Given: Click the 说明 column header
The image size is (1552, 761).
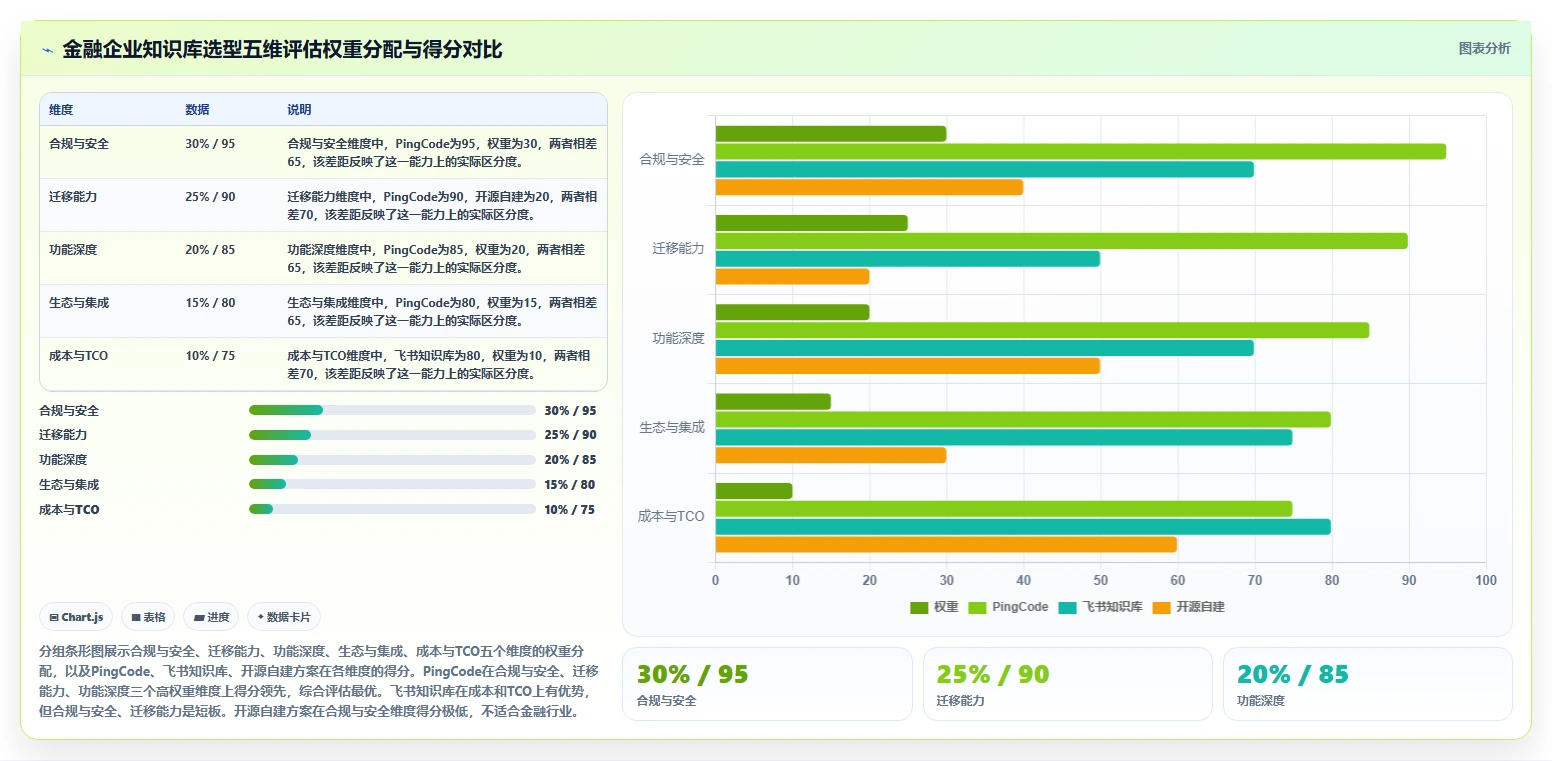Looking at the screenshot, I should (299, 110).
